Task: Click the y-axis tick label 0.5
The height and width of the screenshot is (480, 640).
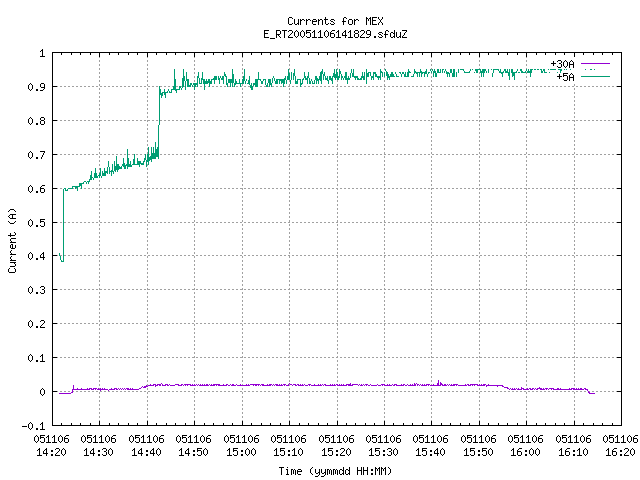Action: pos(36,222)
